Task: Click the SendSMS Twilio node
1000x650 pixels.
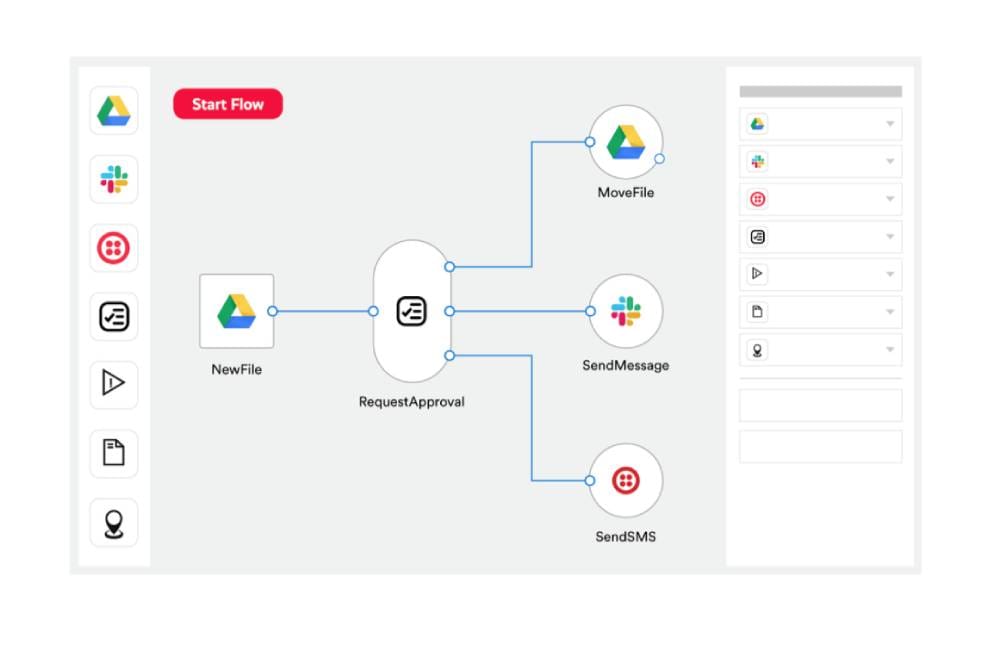Action: pyautogui.click(x=626, y=480)
